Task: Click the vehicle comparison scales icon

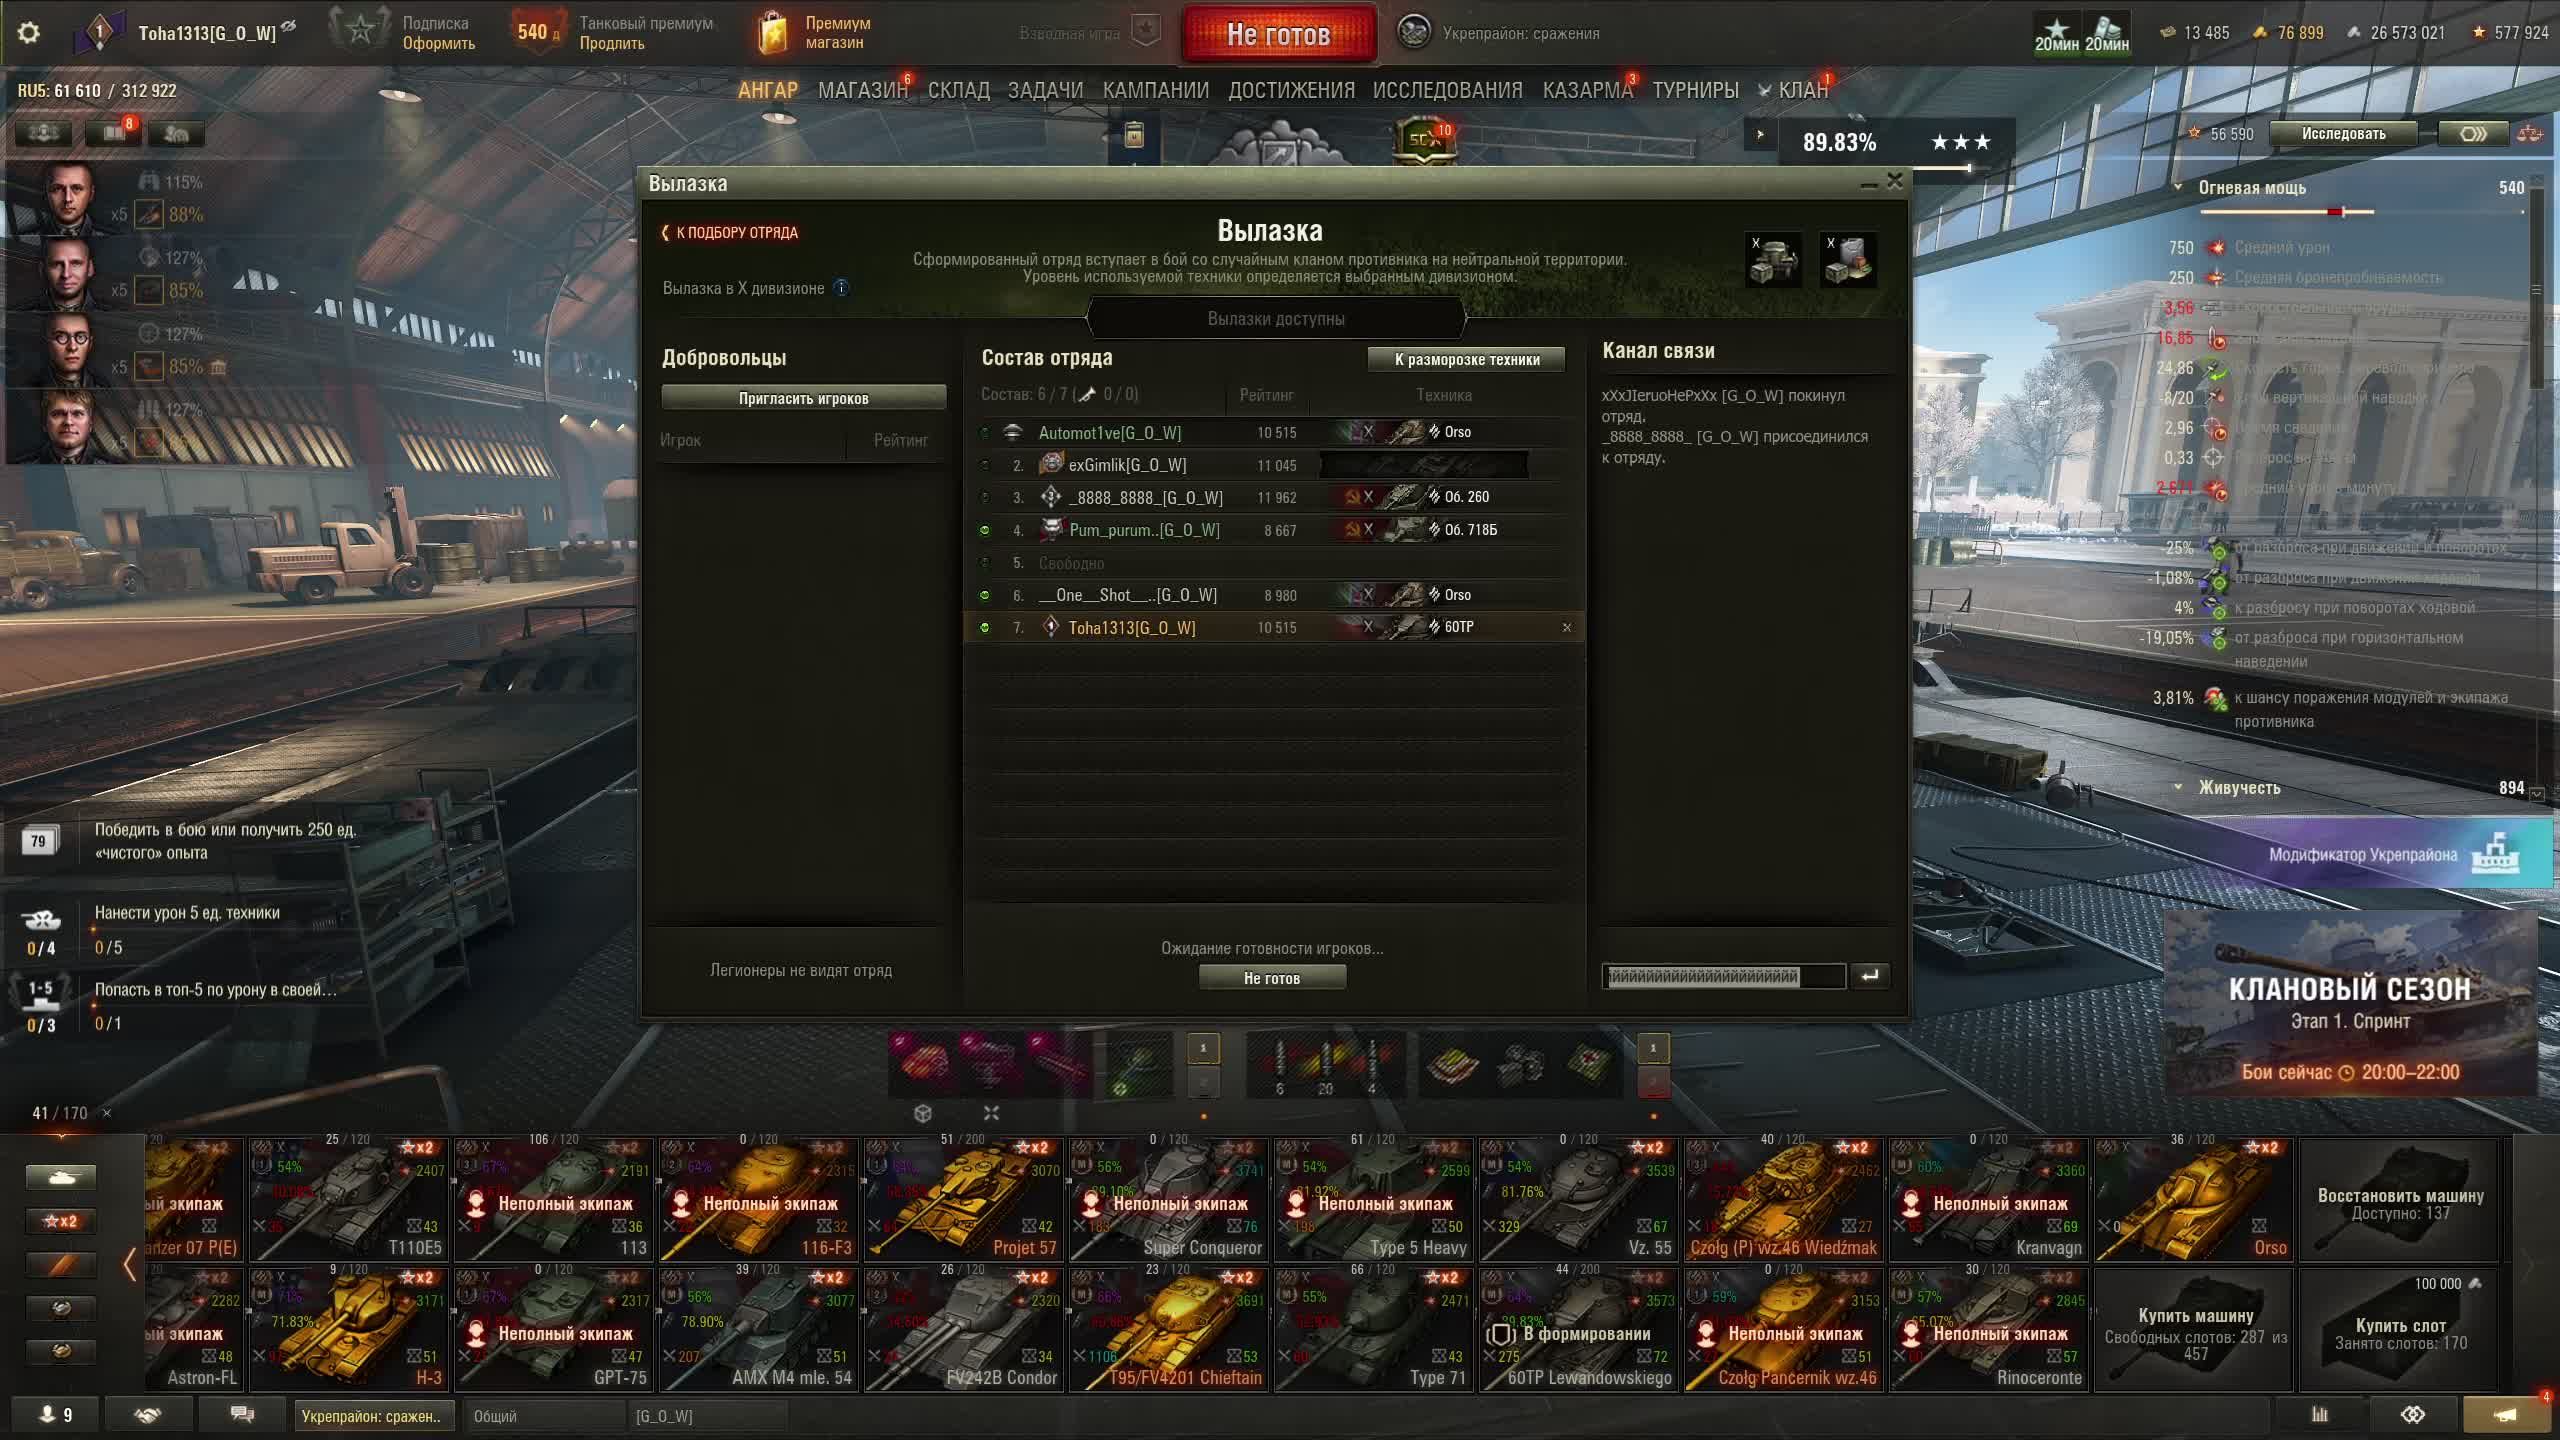Action: [x=2530, y=133]
